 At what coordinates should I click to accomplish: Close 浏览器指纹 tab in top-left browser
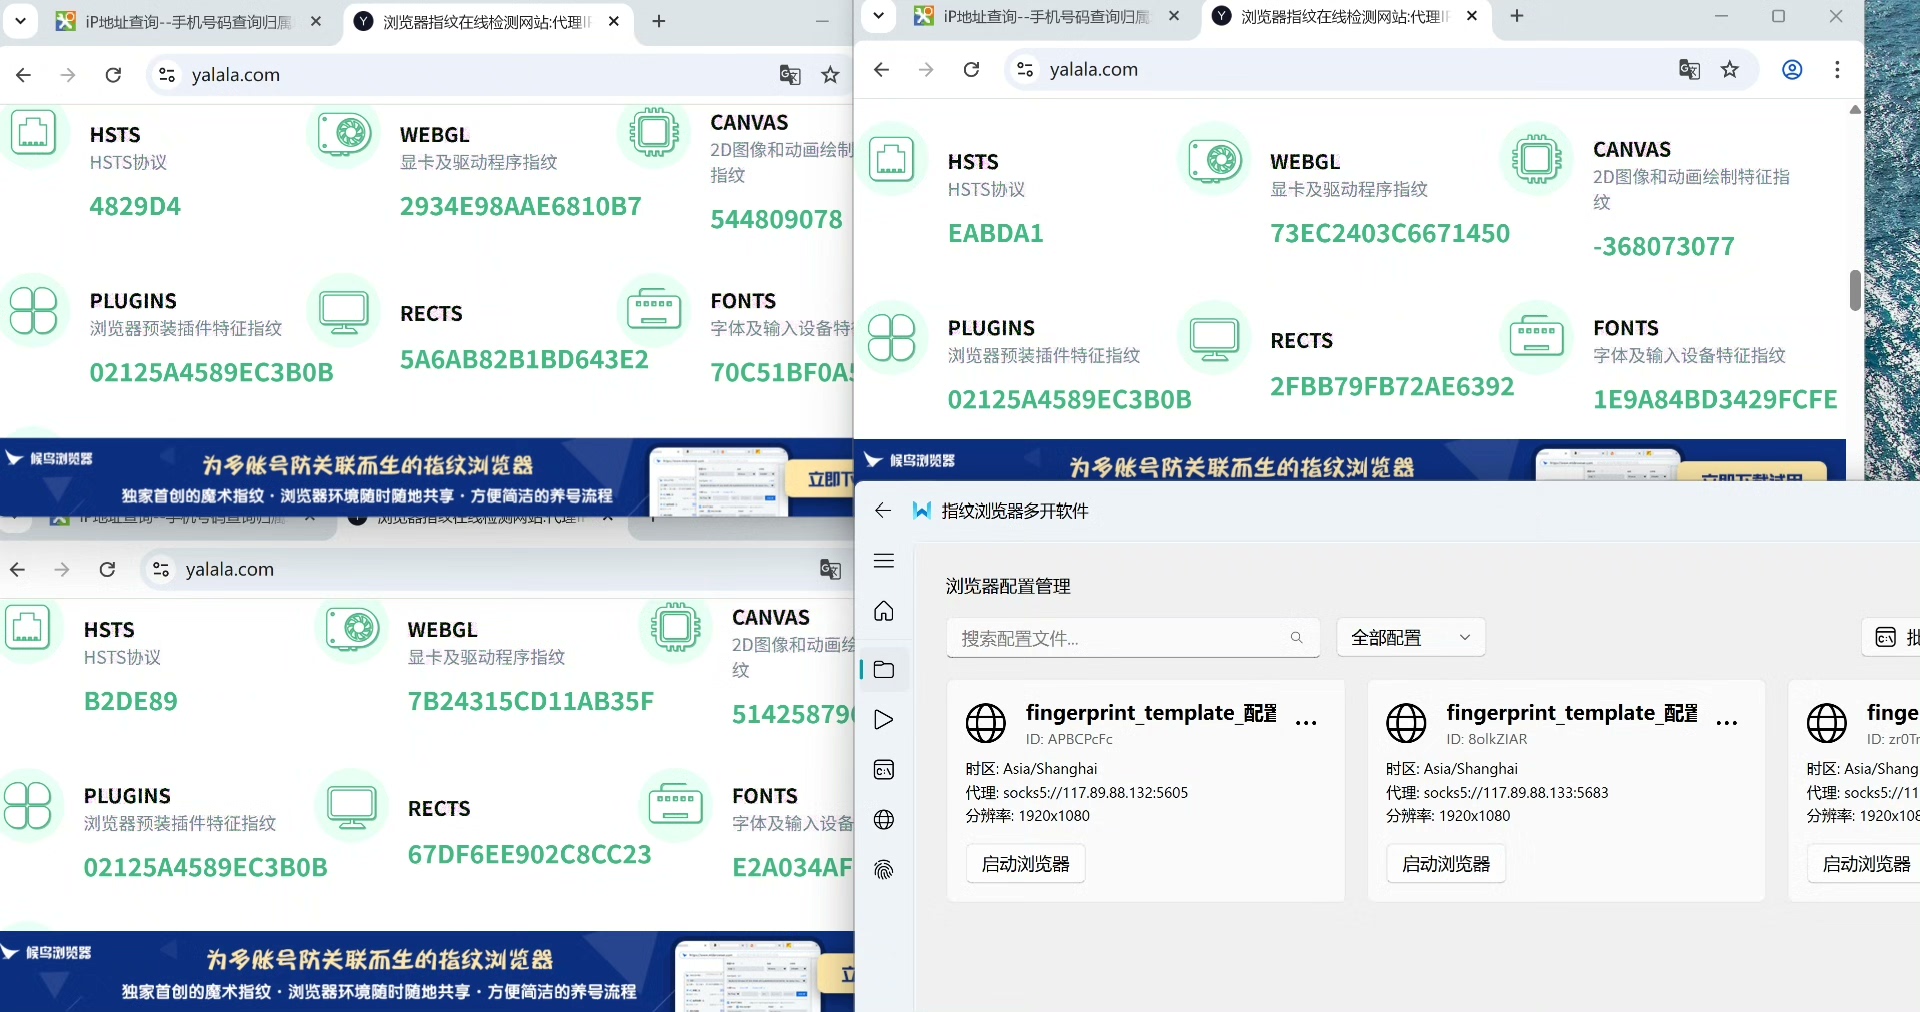coord(614,21)
